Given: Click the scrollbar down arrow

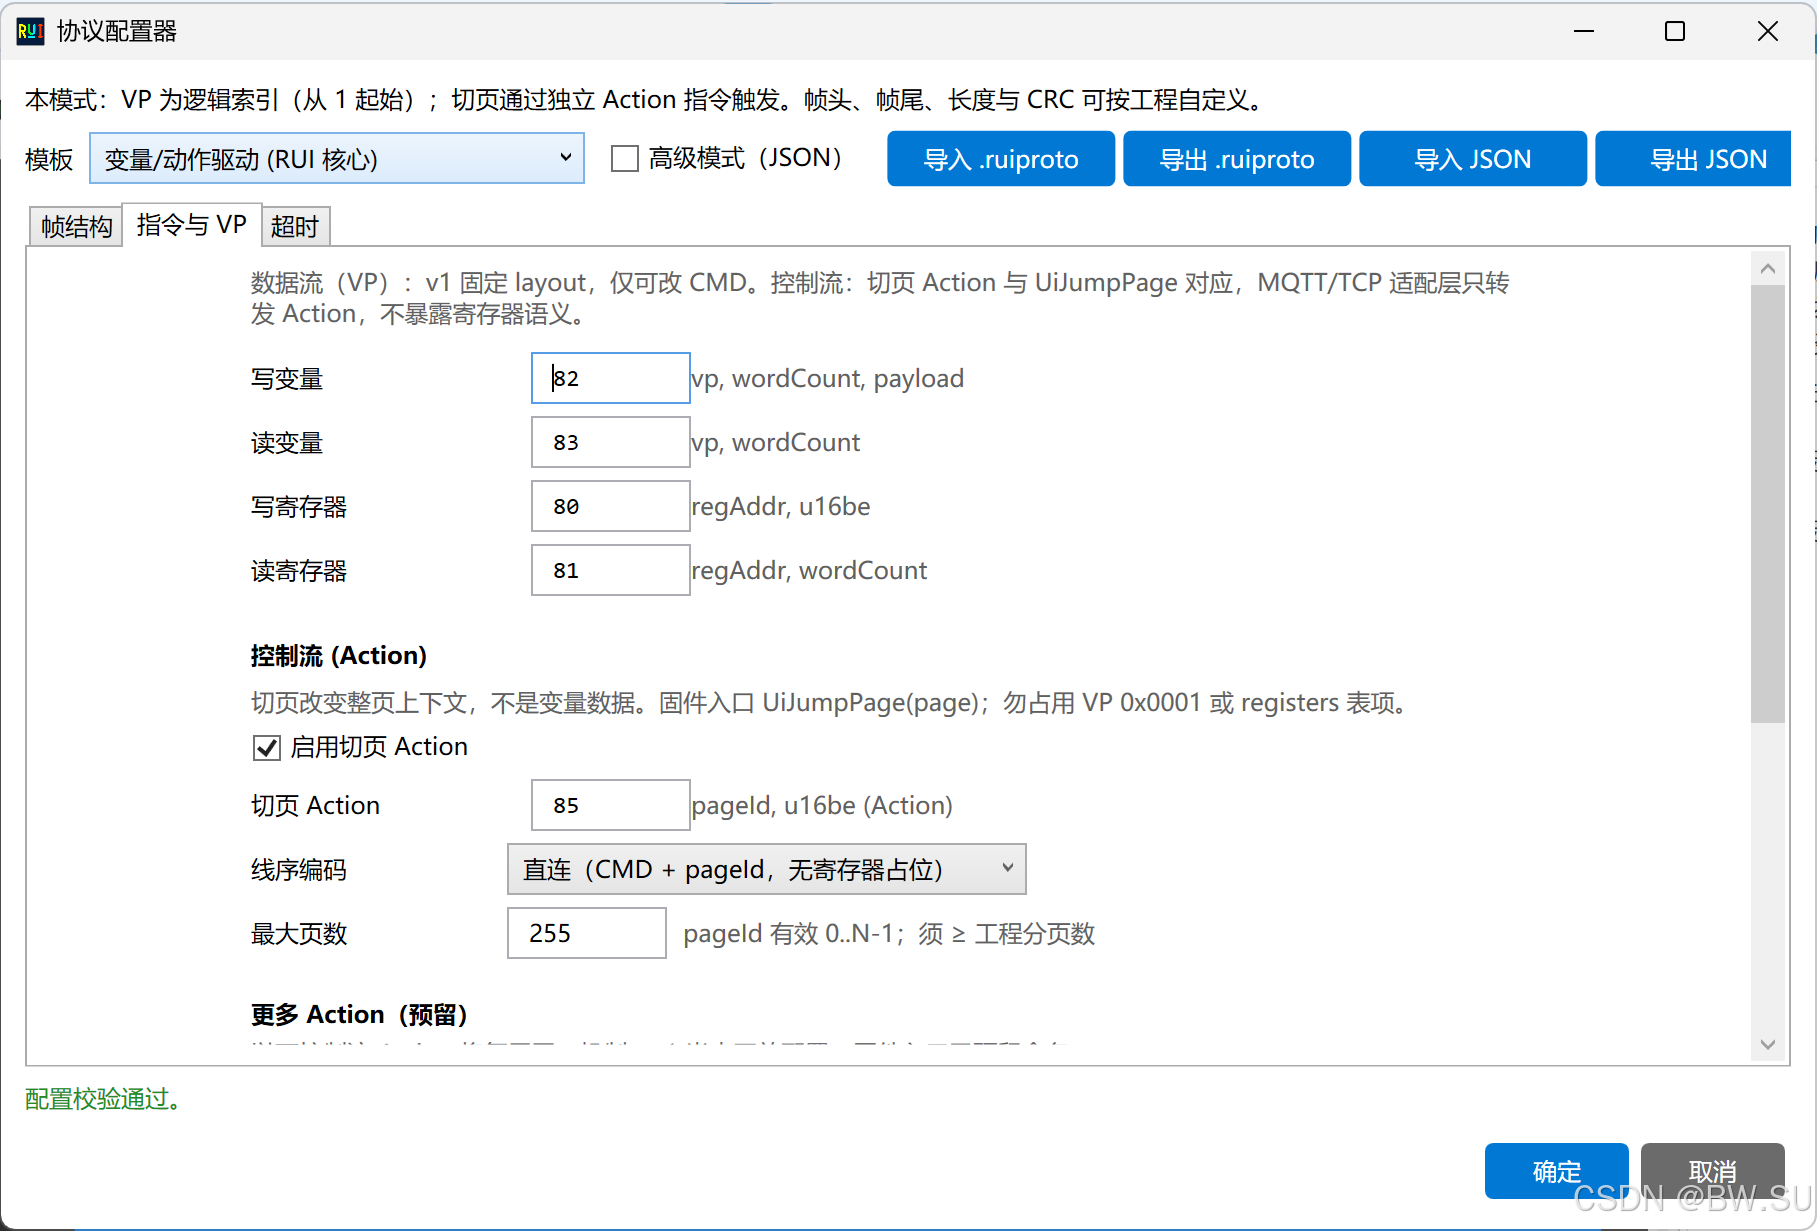Looking at the screenshot, I should tap(1768, 1044).
